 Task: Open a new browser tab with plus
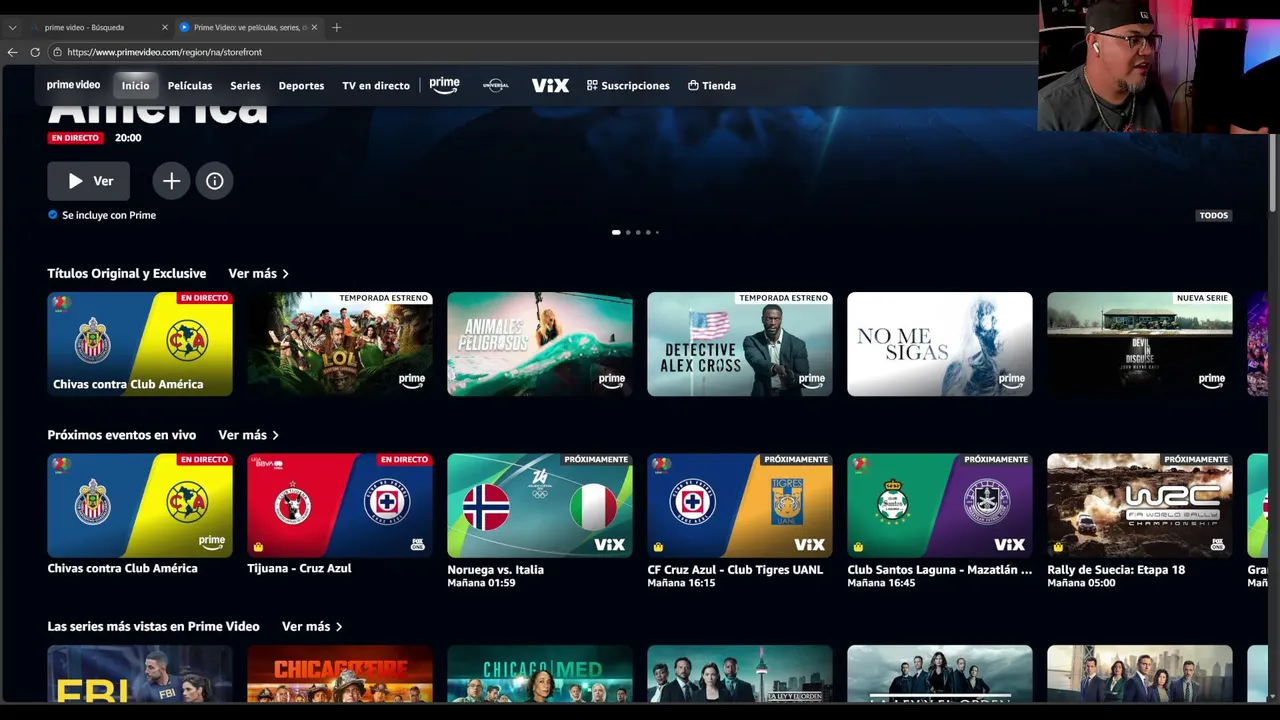coord(336,27)
